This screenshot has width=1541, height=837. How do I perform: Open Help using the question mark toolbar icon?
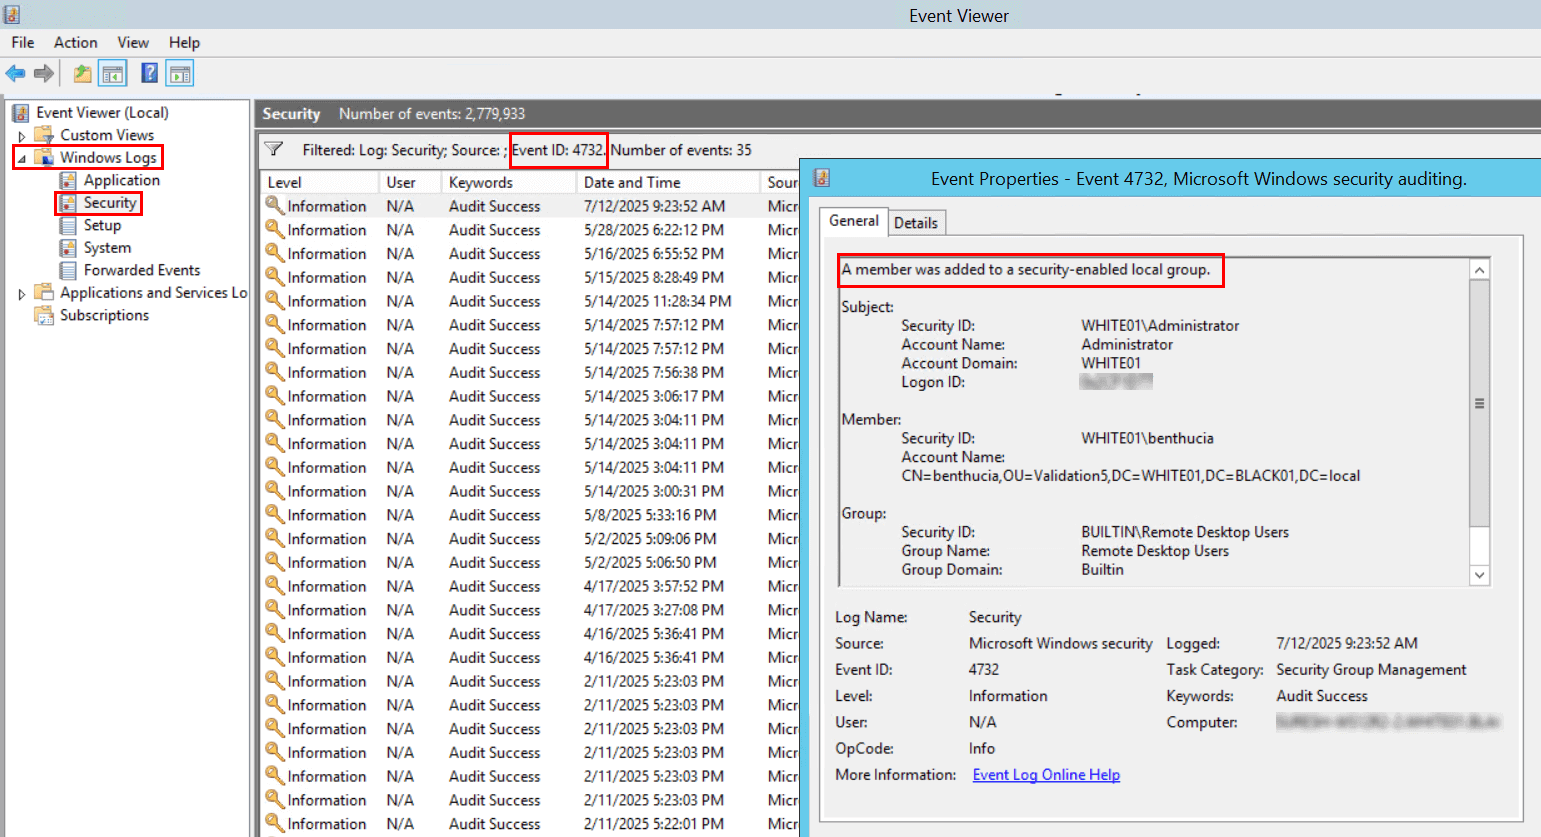coord(146,72)
